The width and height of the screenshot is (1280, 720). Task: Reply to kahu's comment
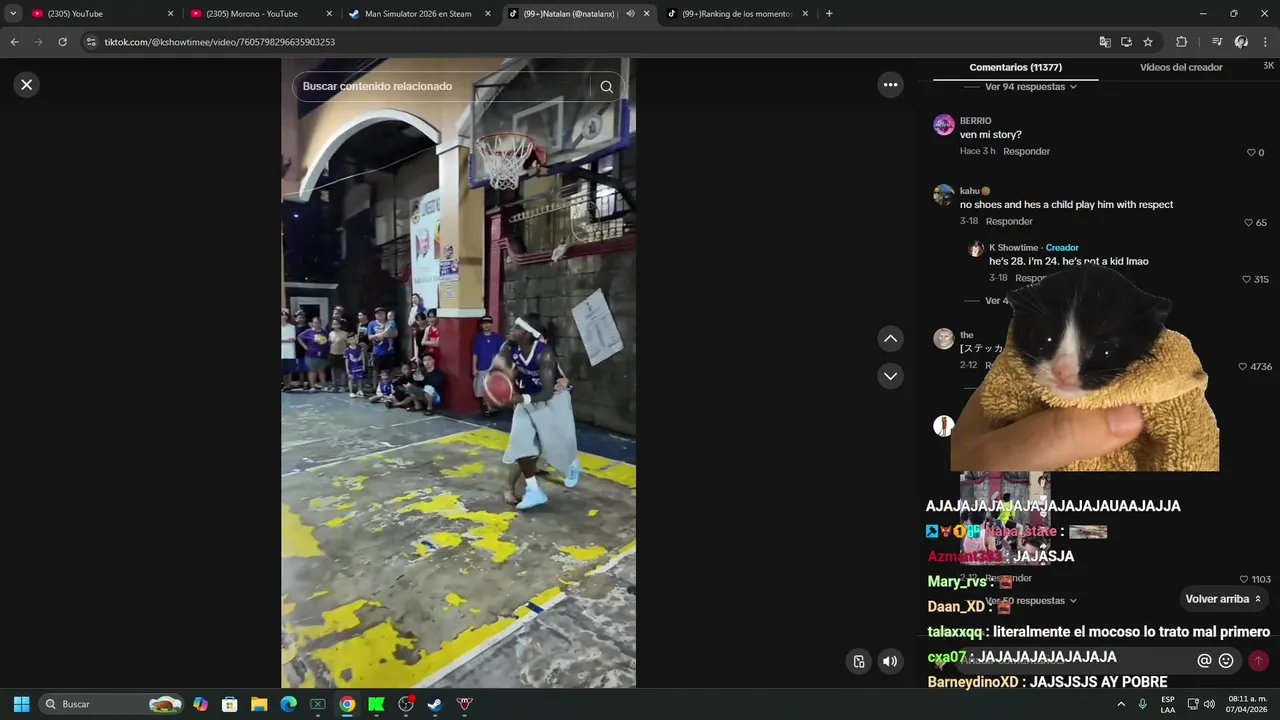pos(1009,222)
